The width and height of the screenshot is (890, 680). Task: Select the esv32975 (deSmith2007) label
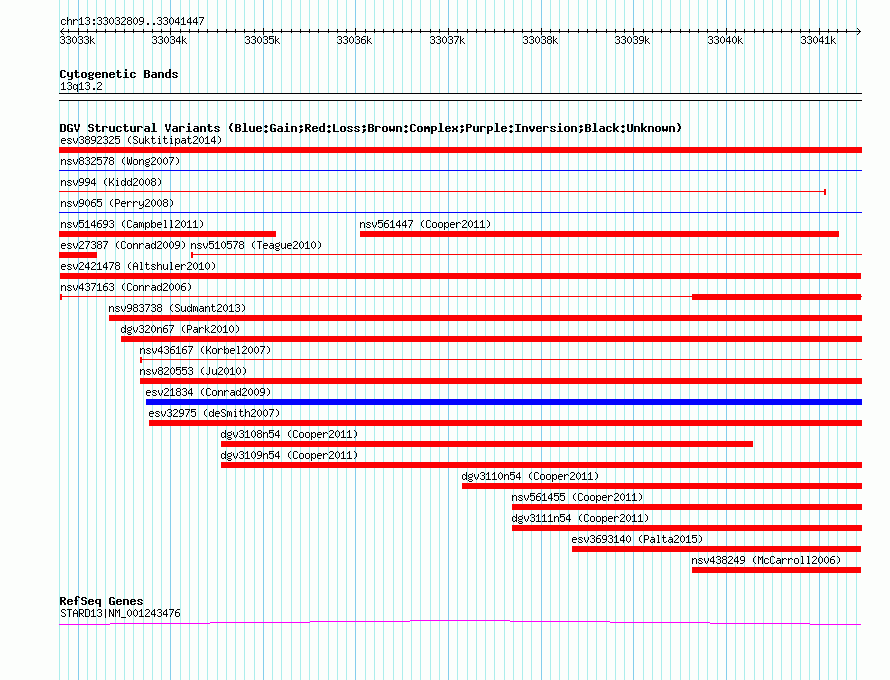tap(214, 413)
